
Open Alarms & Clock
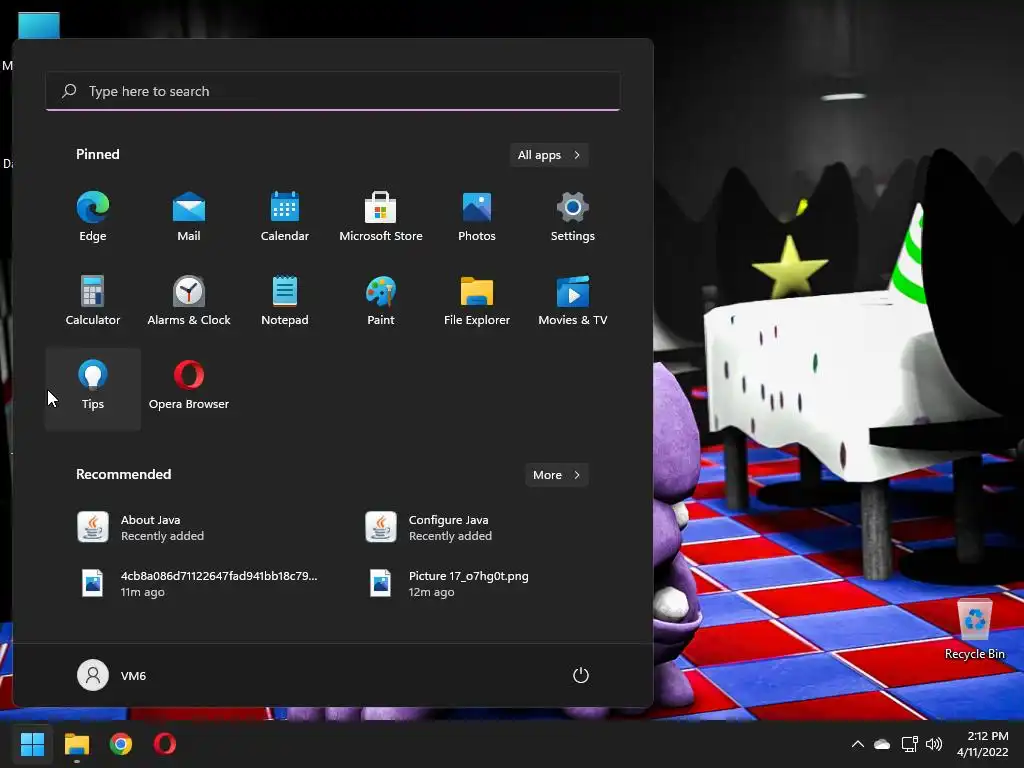(189, 300)
